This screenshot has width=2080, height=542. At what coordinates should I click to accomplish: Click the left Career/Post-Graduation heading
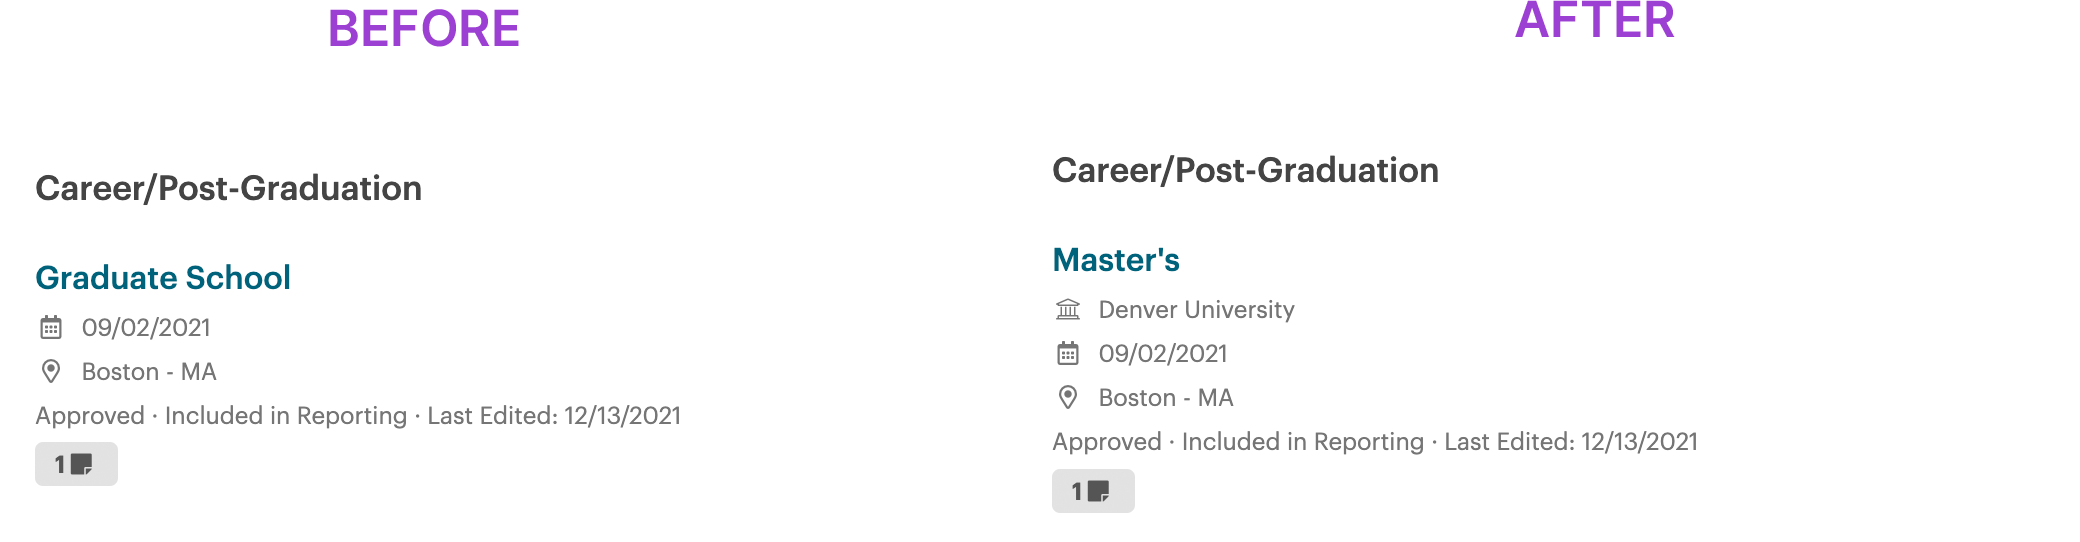tap(229, 188)
